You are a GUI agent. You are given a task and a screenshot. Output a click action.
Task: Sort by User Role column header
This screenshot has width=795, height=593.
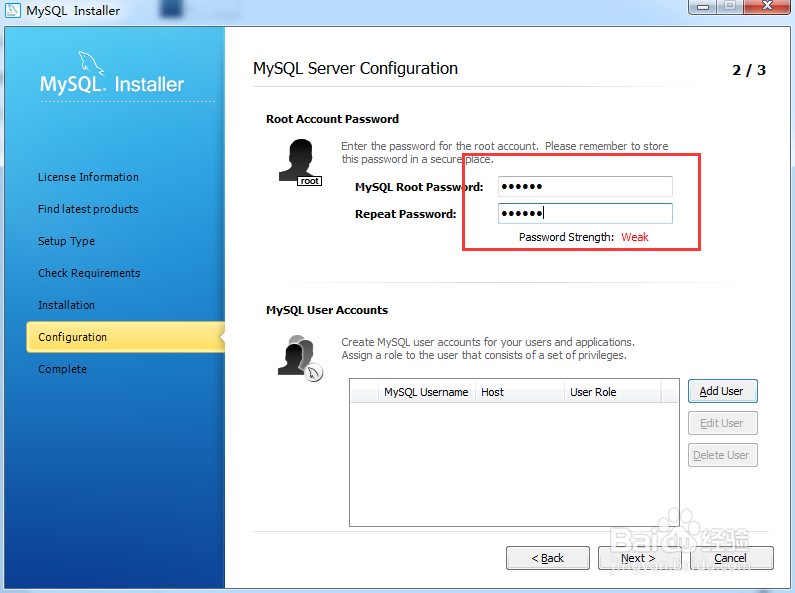click(x=612, y=392)
